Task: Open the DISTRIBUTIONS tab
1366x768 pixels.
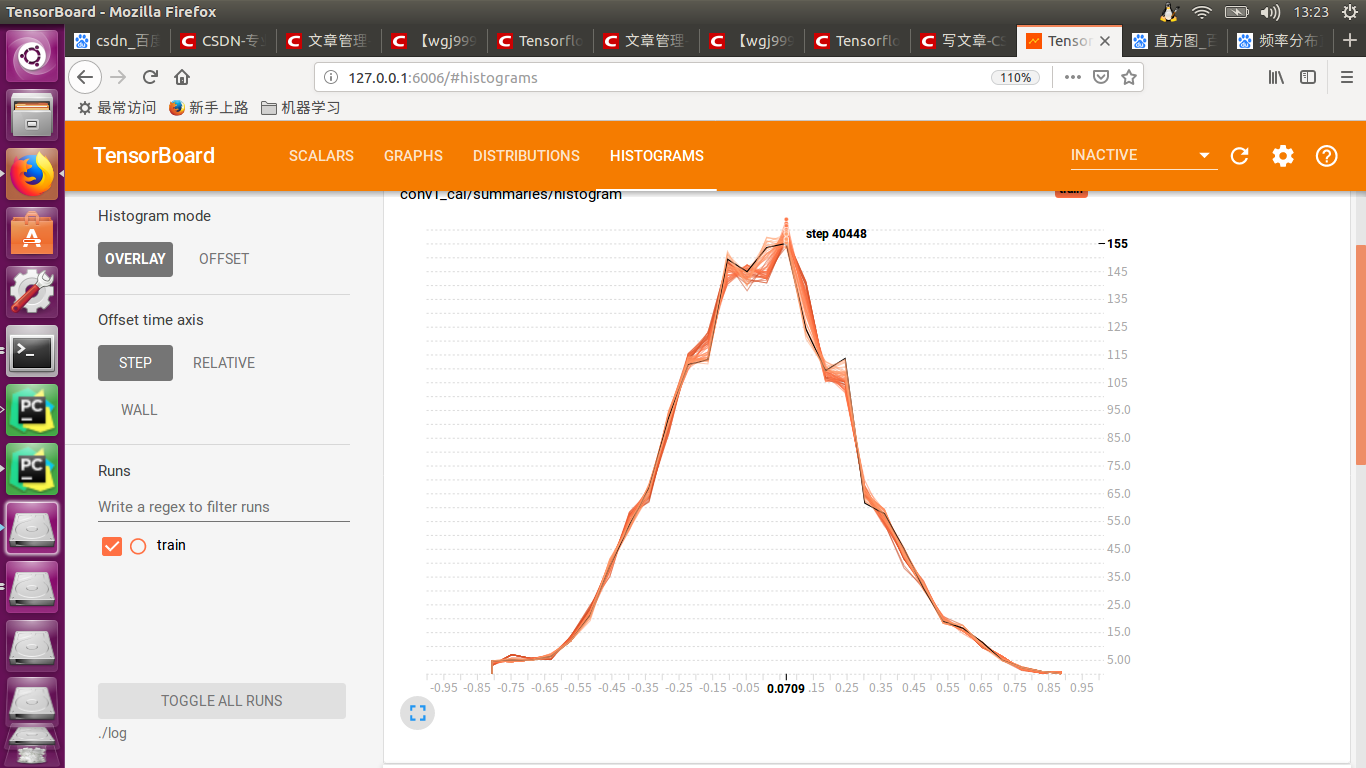Action: point(526,156)
